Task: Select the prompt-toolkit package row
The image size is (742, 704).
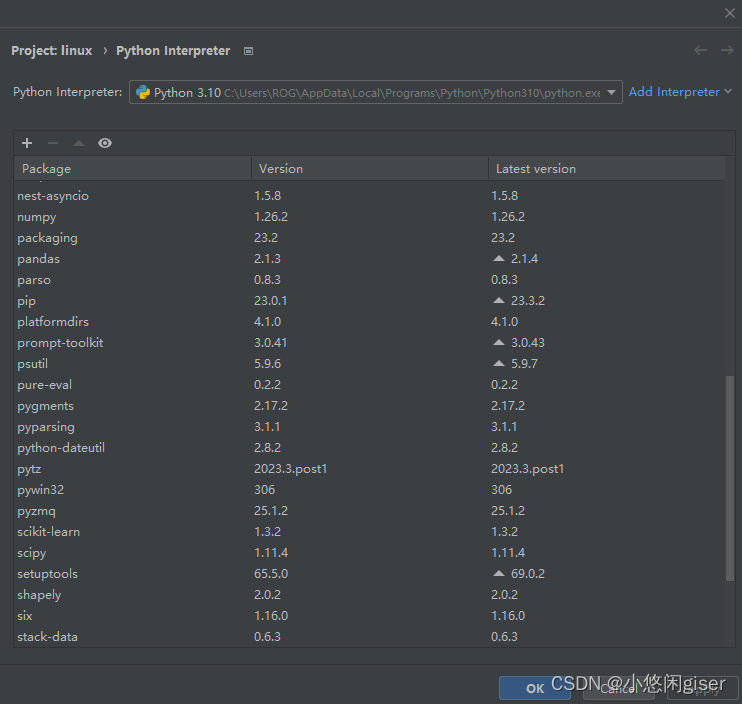Action: (369, 343)
